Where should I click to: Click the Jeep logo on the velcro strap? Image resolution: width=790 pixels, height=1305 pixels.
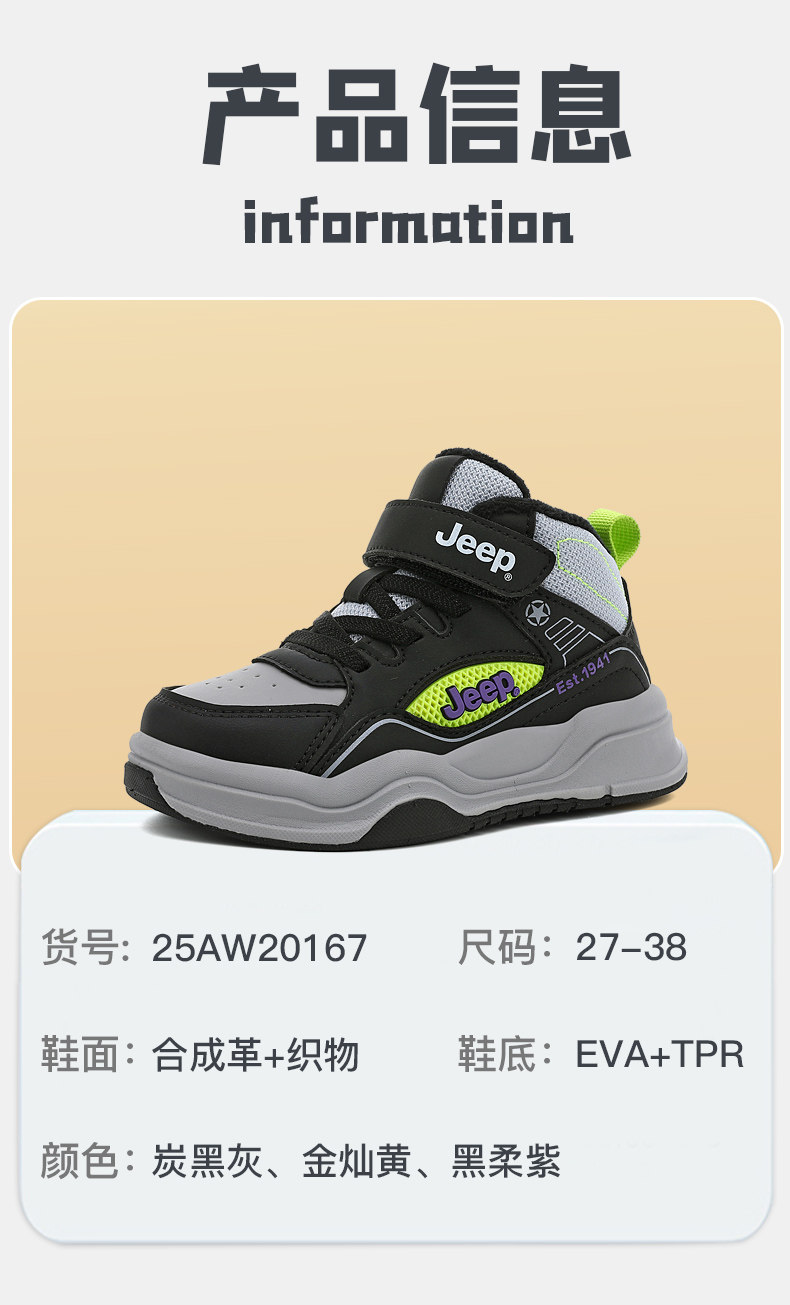pyautogui.click(x=476, y=549)
